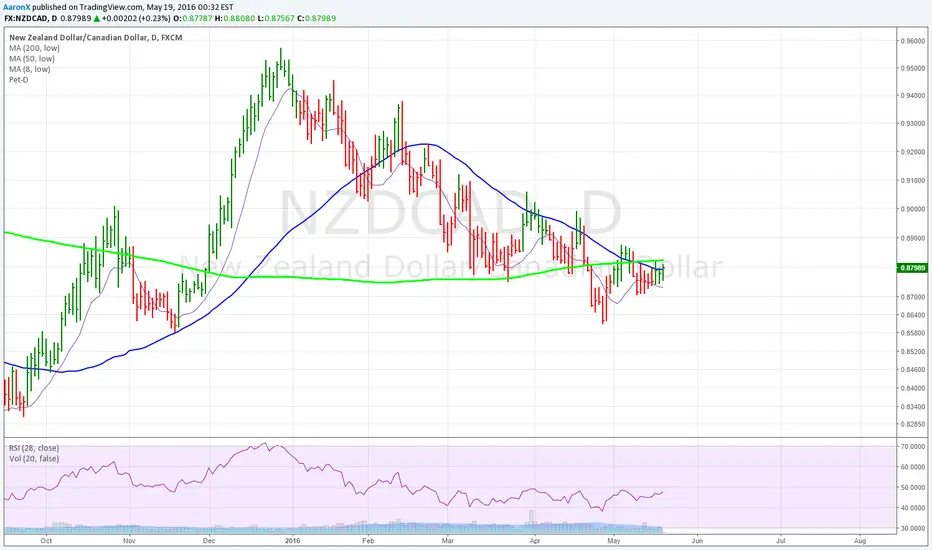This screenshot has height=550, width=932.
Task: Click the RSI (28, close) indicator label
Action: pyautogui.click(x=34, y=448)
